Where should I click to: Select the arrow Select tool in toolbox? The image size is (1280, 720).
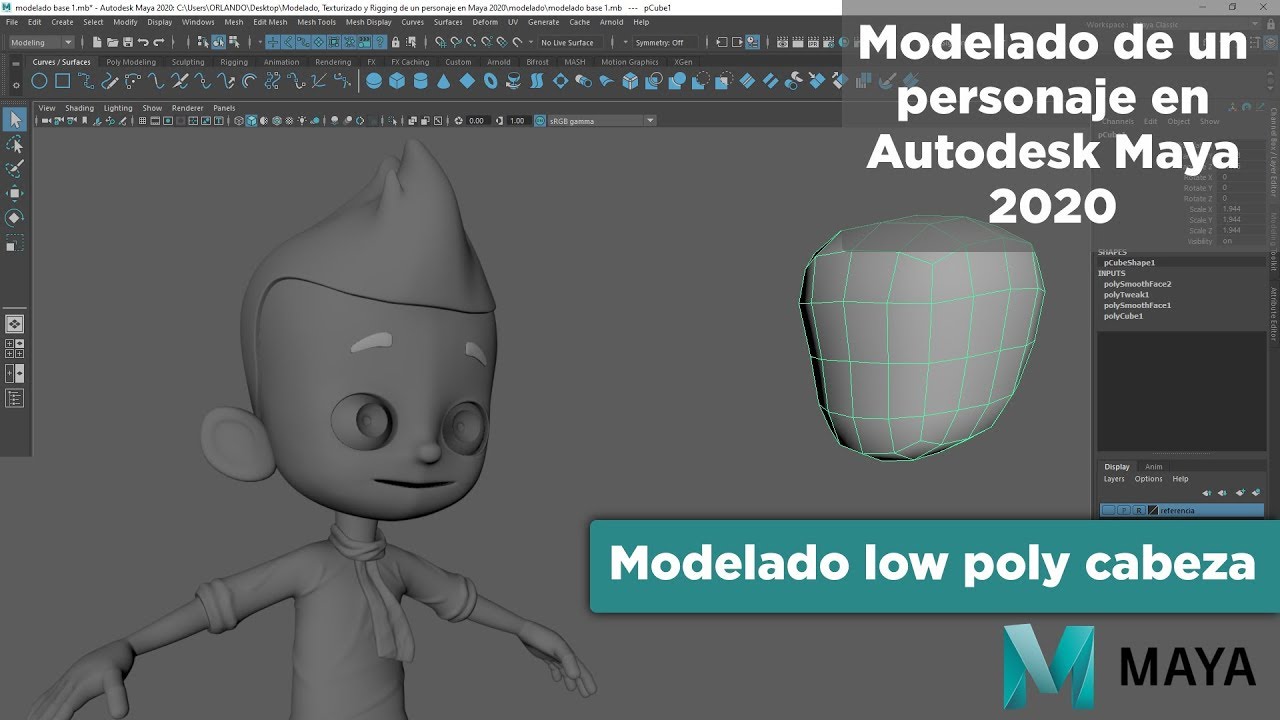tap(14, 120)
